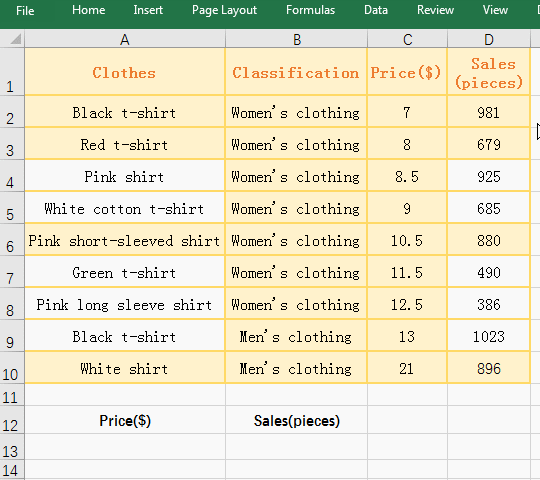Screen dimensions: 540x480
Task: Select row 9 header
Action: (x=12, y=336)
